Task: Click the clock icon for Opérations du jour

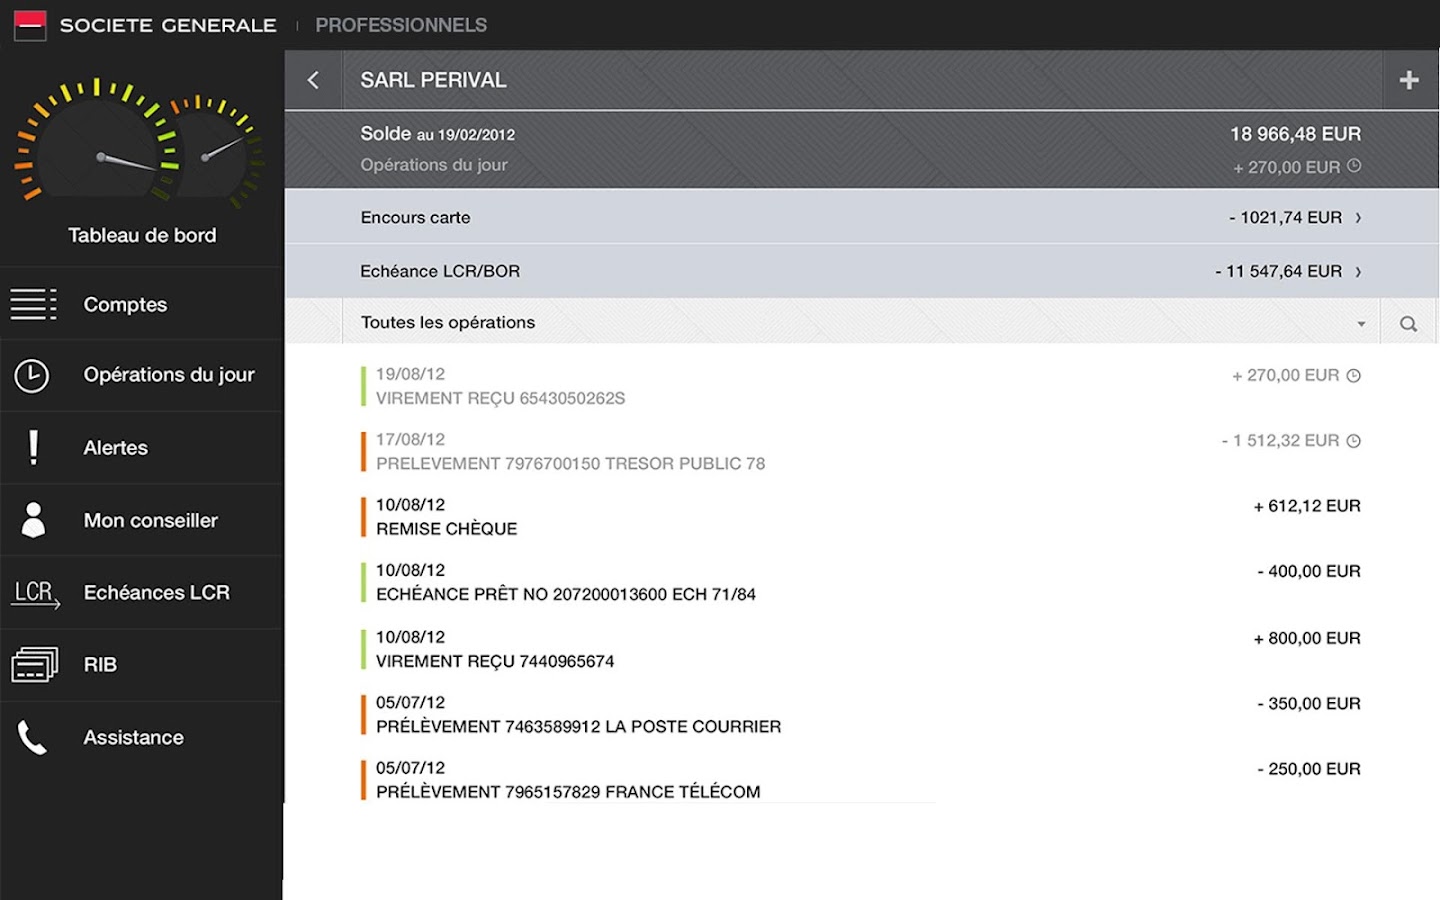Action: coord(32,375)
